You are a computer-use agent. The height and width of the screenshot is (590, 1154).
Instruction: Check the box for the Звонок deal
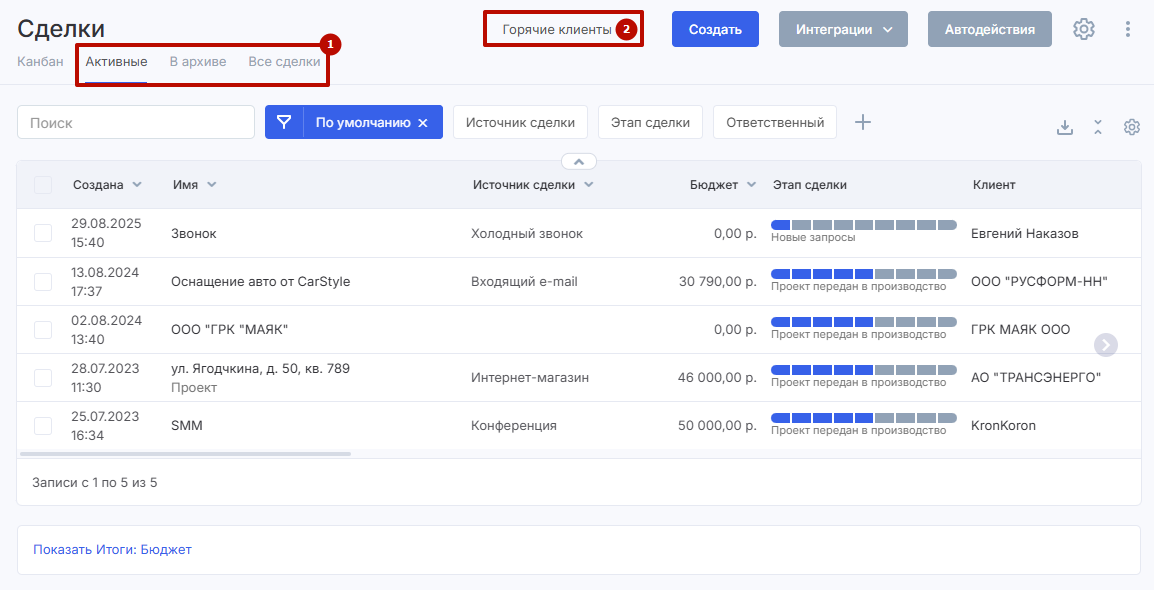click(x=43, y=233)
